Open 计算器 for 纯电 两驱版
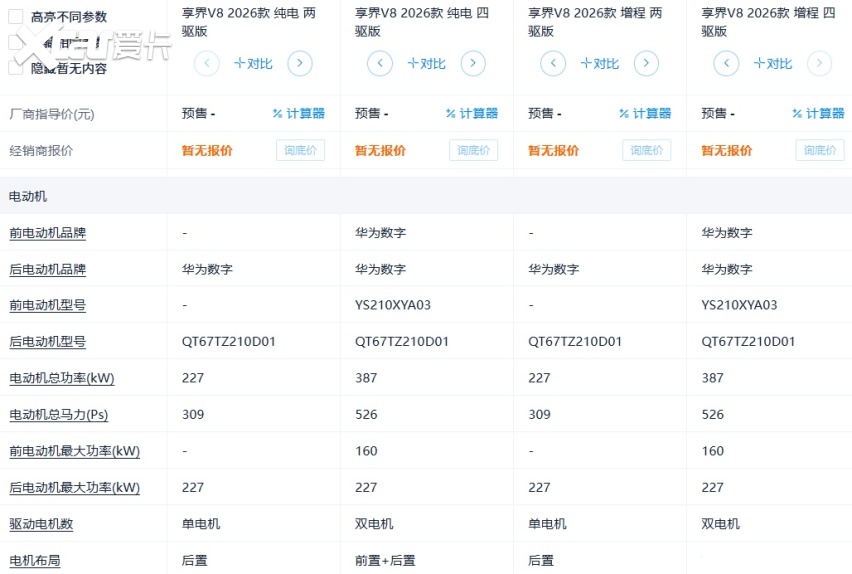 point(299,113)
